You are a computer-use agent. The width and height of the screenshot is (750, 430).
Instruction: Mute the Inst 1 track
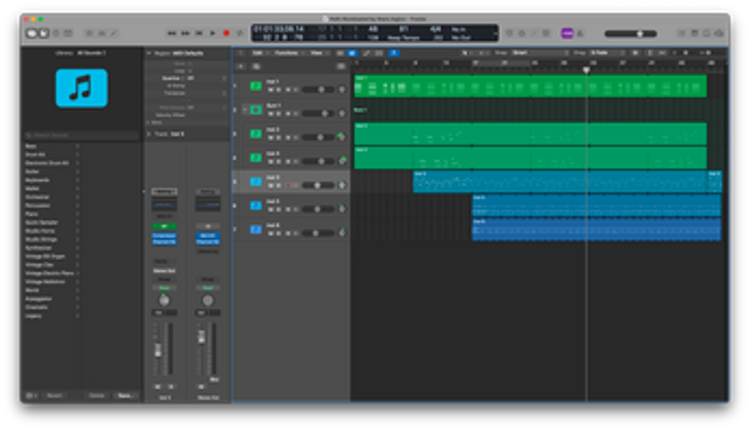[270, 90]
